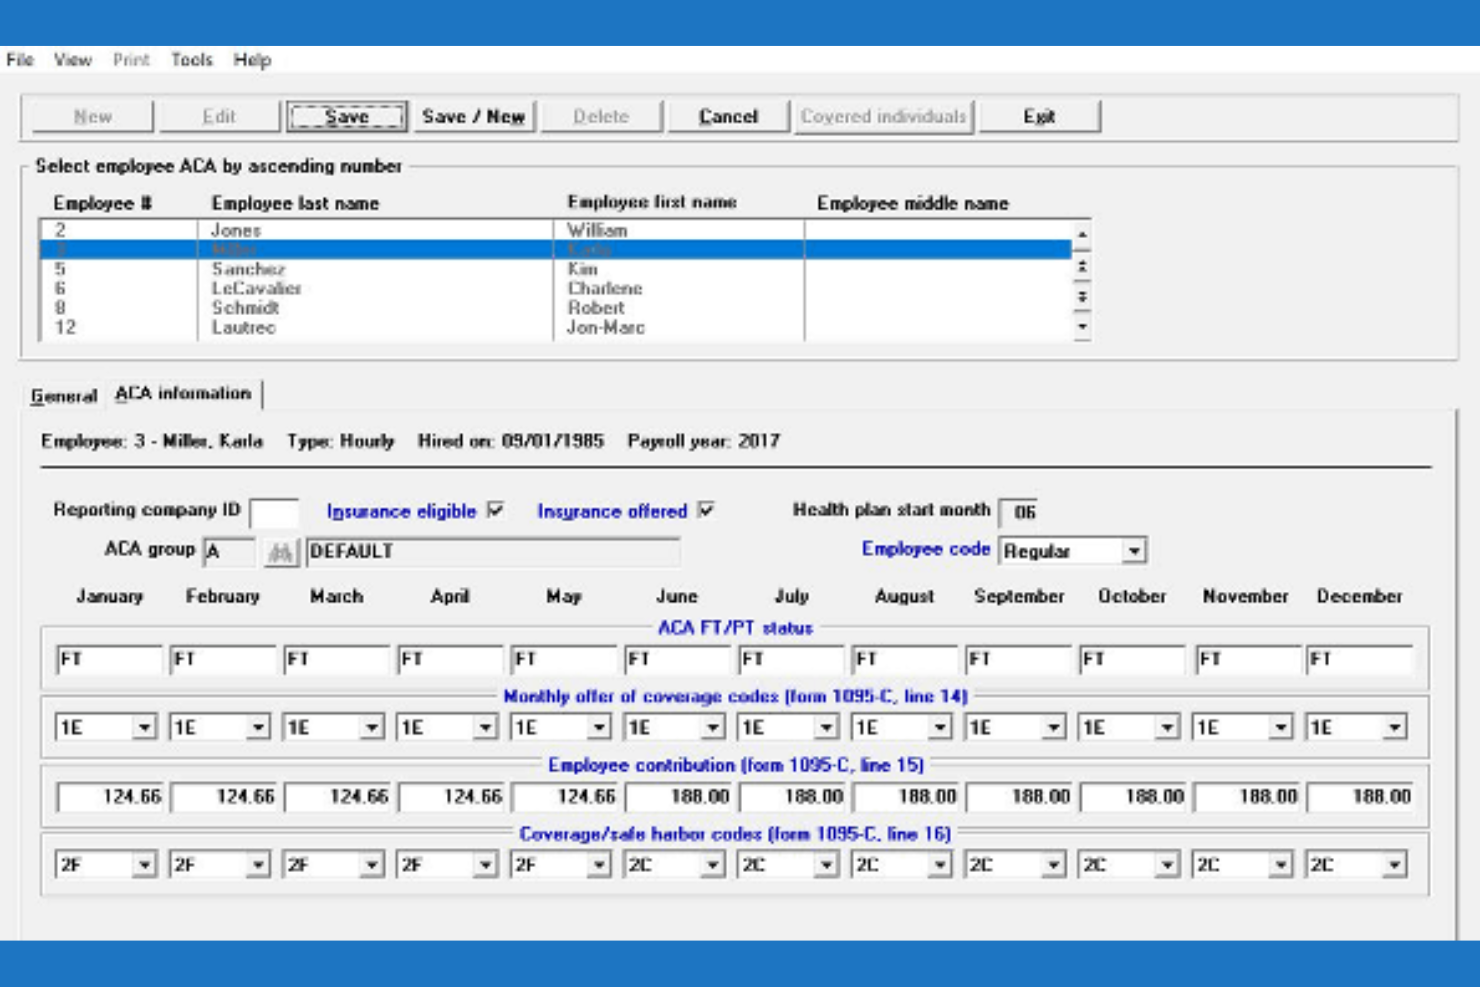
Task: Expand January offer of coverage code dropdown
Action: point(144,727)
